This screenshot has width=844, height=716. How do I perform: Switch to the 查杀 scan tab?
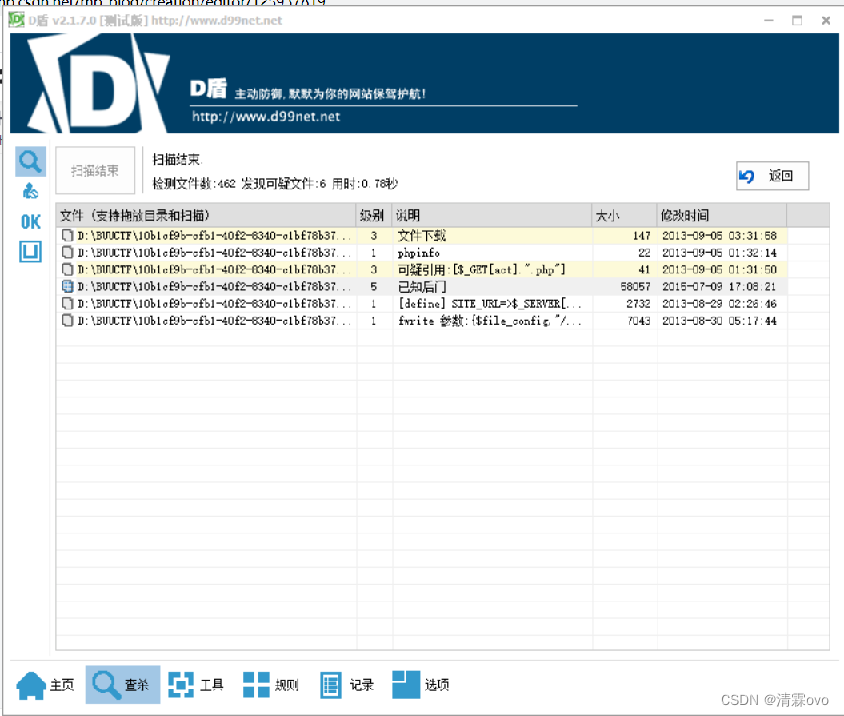tap(123, 685)
